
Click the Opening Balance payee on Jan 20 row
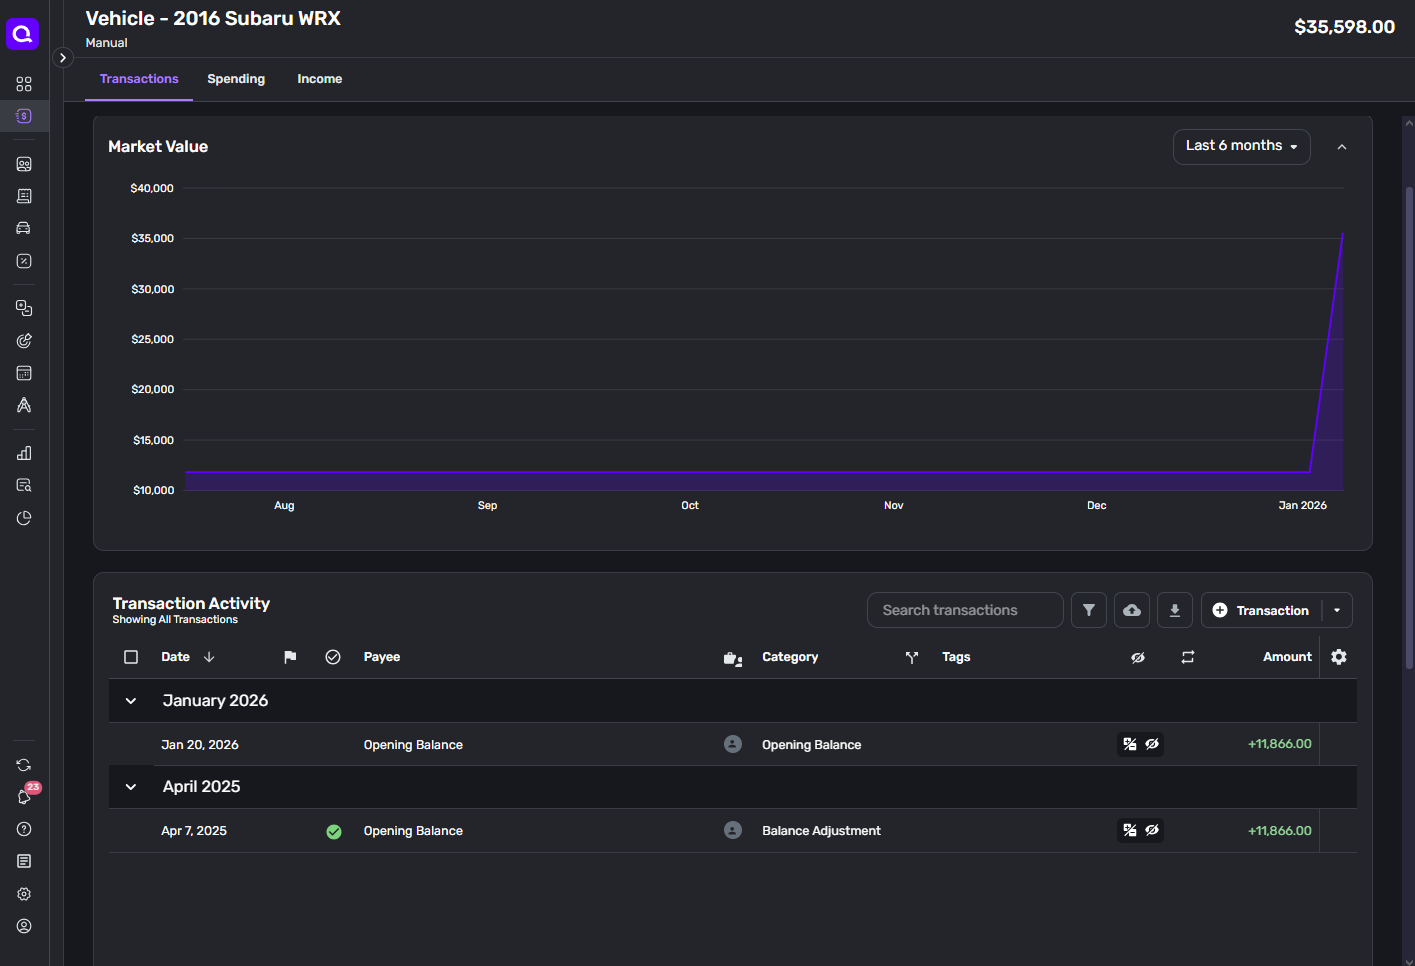click(413, 745)
